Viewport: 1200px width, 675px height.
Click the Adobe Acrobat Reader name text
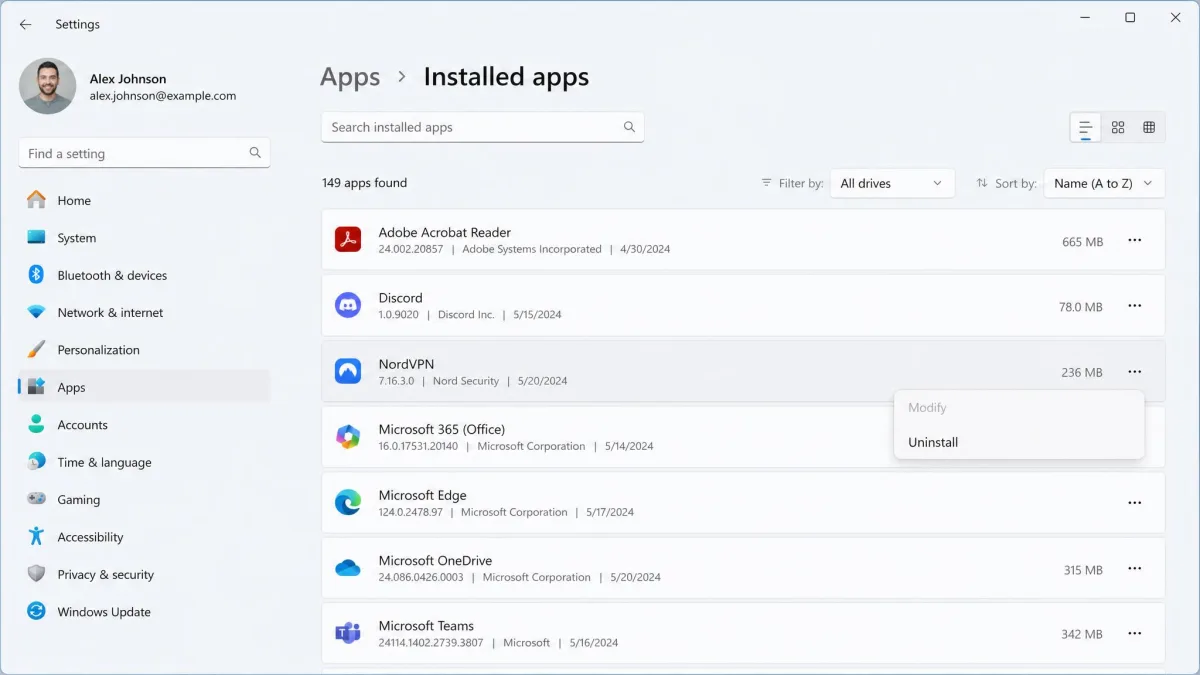pos(444,232)
